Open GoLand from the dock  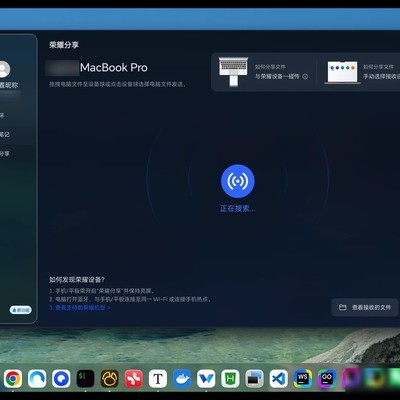coord(327,379)
